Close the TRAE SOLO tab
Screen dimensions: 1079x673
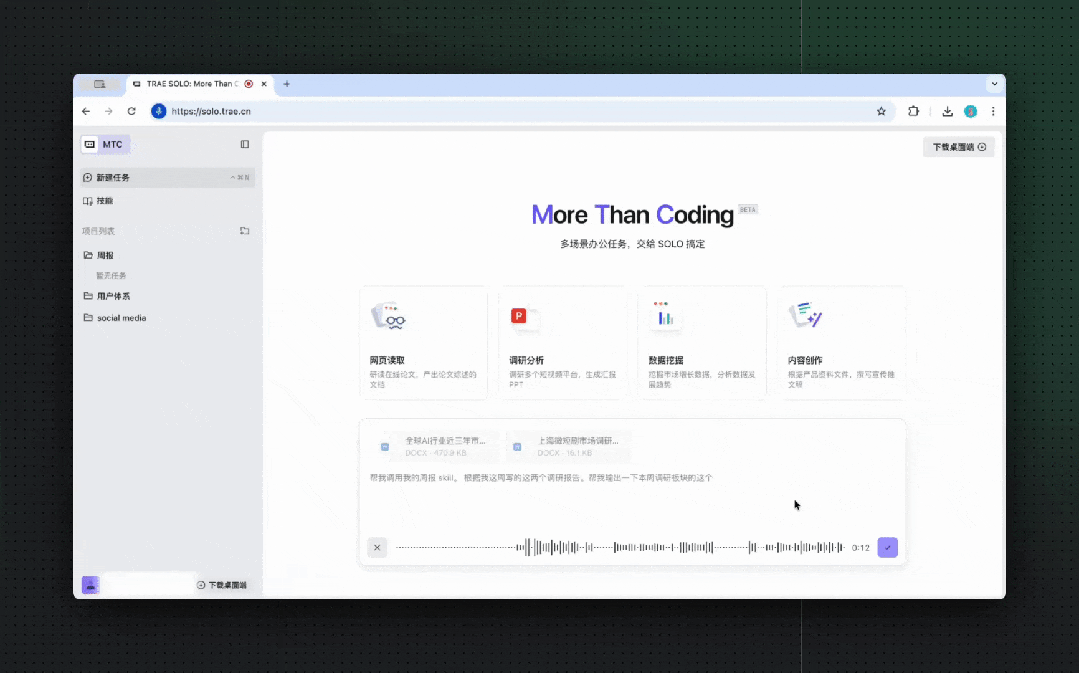click(x=264, y=84)
